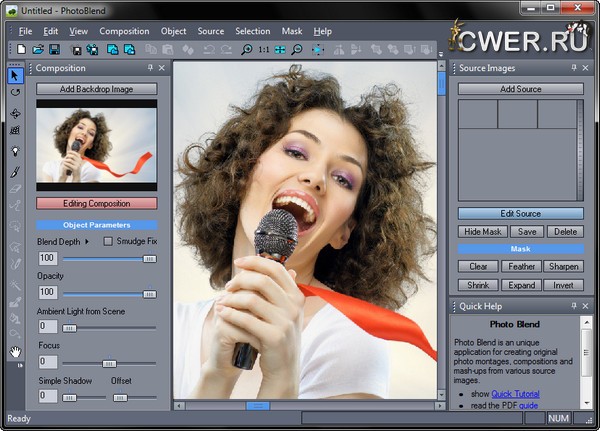The height and width of the screenshot is (431, 600).
Task: Click the composition preview thumbnail
Action: coord(97,144)
